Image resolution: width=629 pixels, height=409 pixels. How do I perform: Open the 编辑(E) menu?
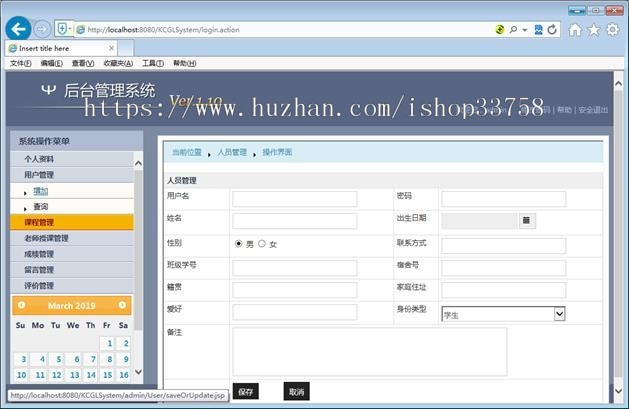pyautogui.click(x=52, y=63)
